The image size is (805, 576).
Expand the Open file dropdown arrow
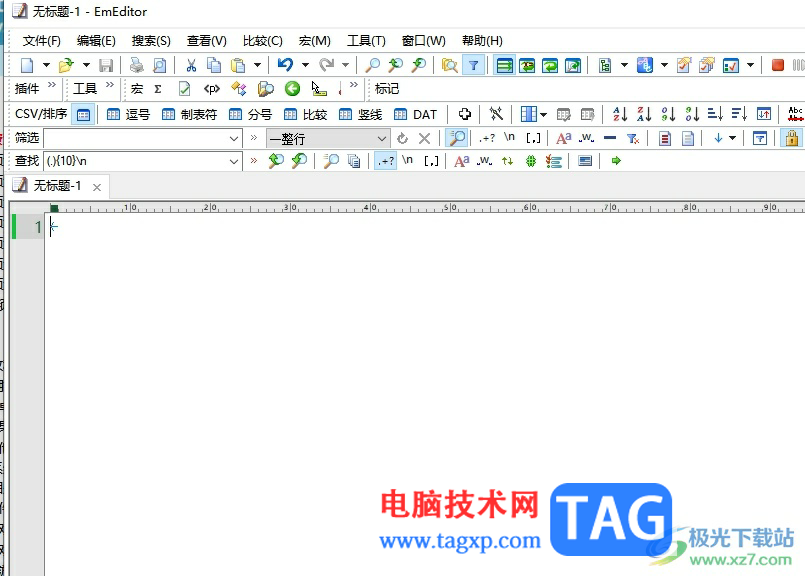pos(86,65)
